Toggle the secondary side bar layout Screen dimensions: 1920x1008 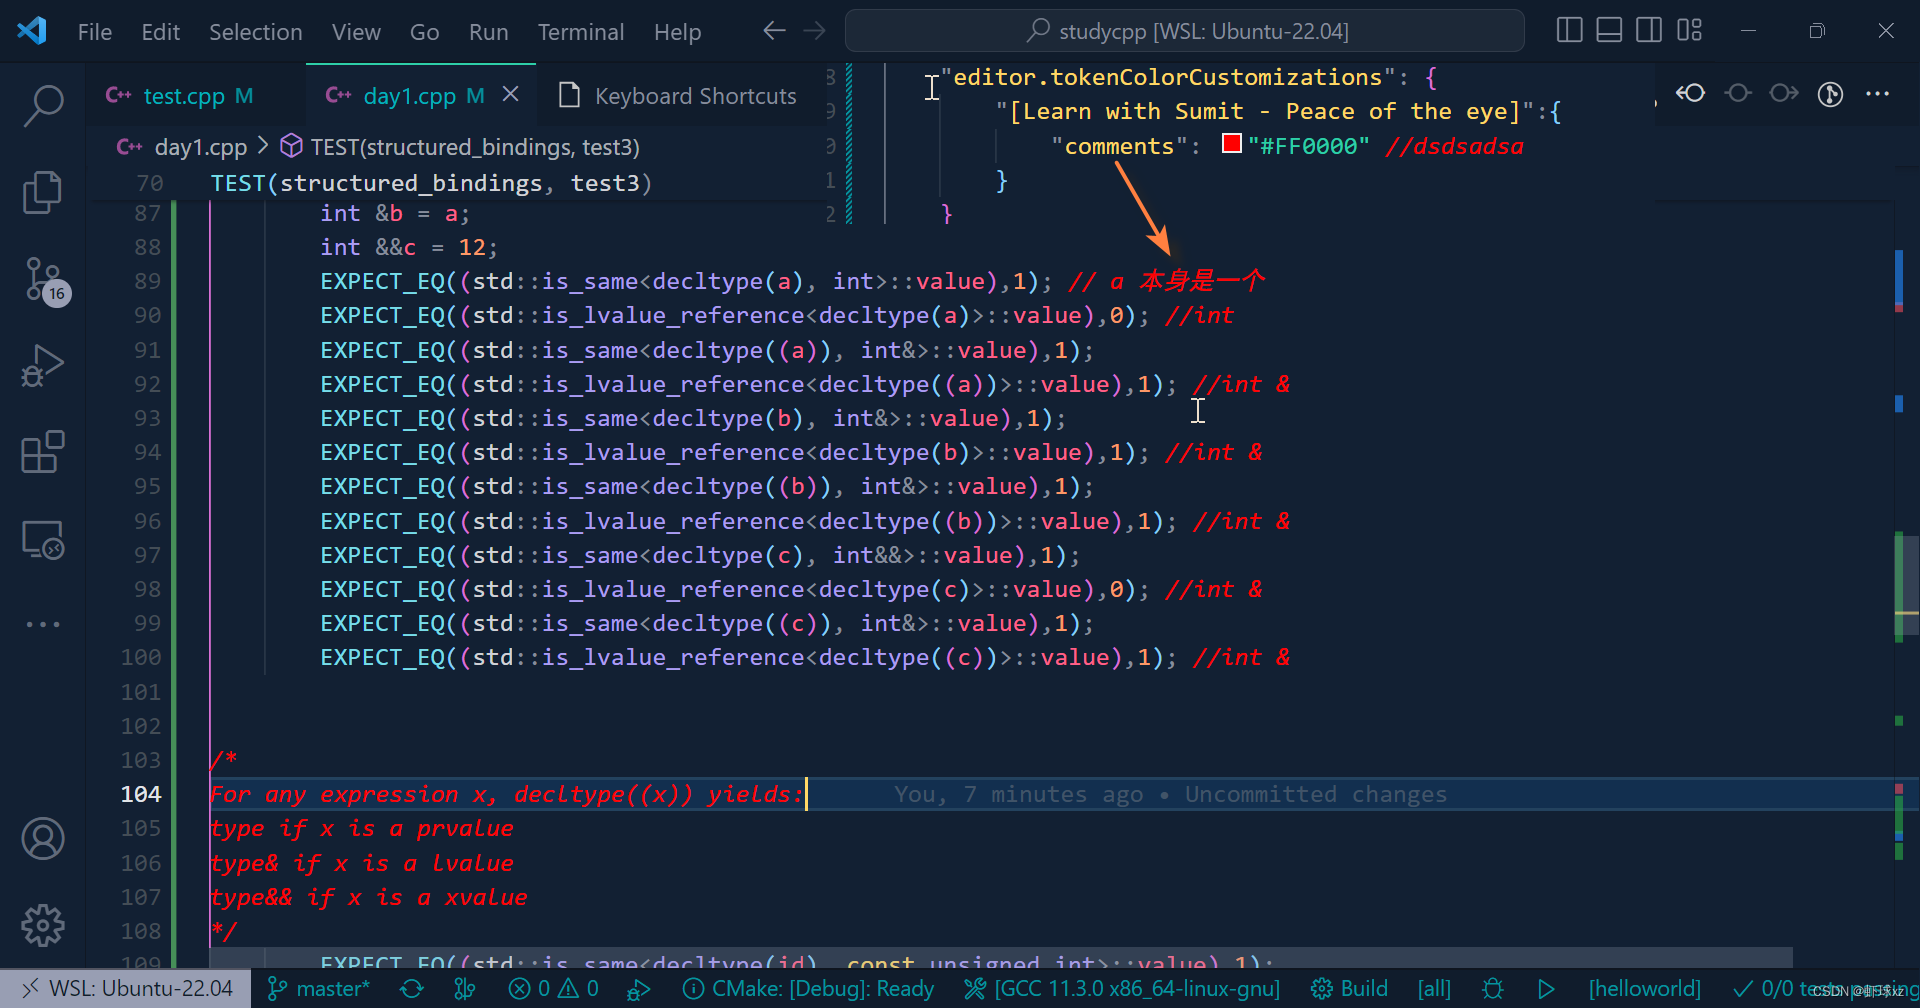[1649, 31]
